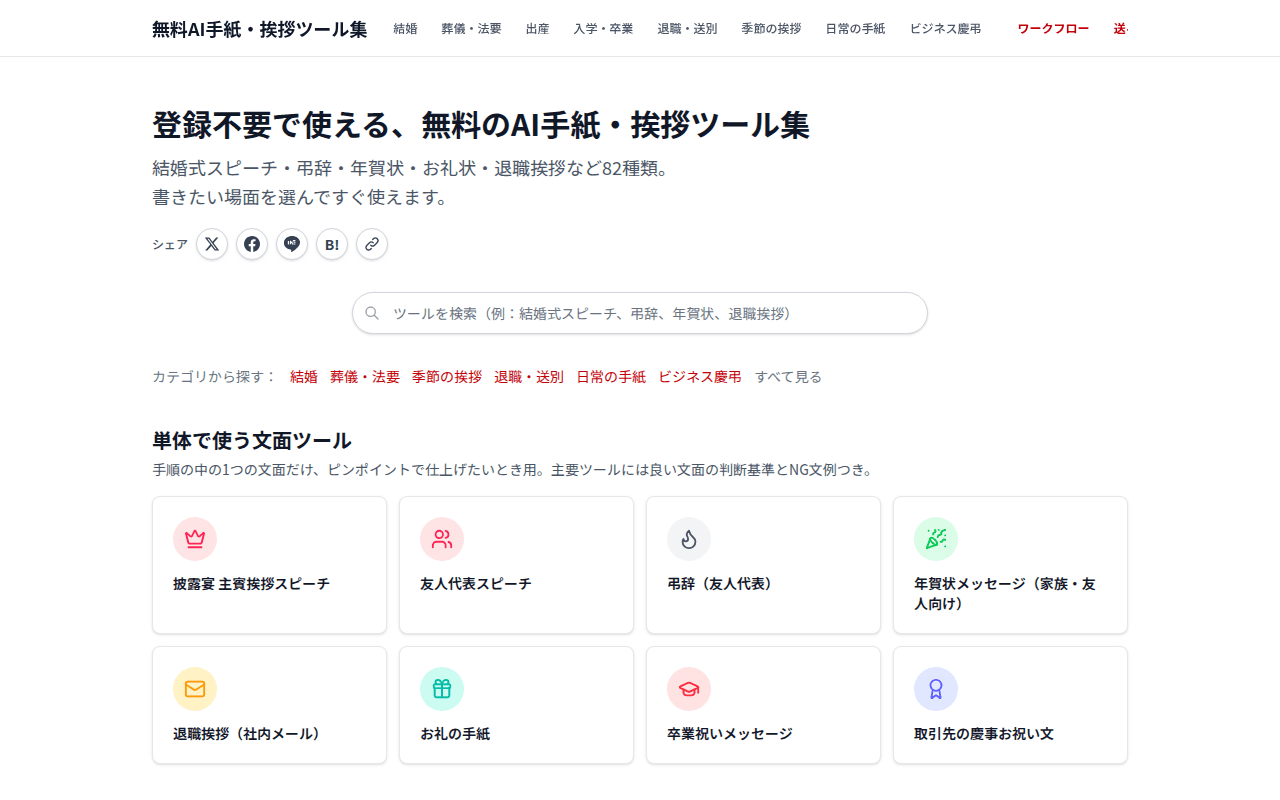Open ワークフロー in top navigation
1280x800 pixels.
(x=1054, y=28)
